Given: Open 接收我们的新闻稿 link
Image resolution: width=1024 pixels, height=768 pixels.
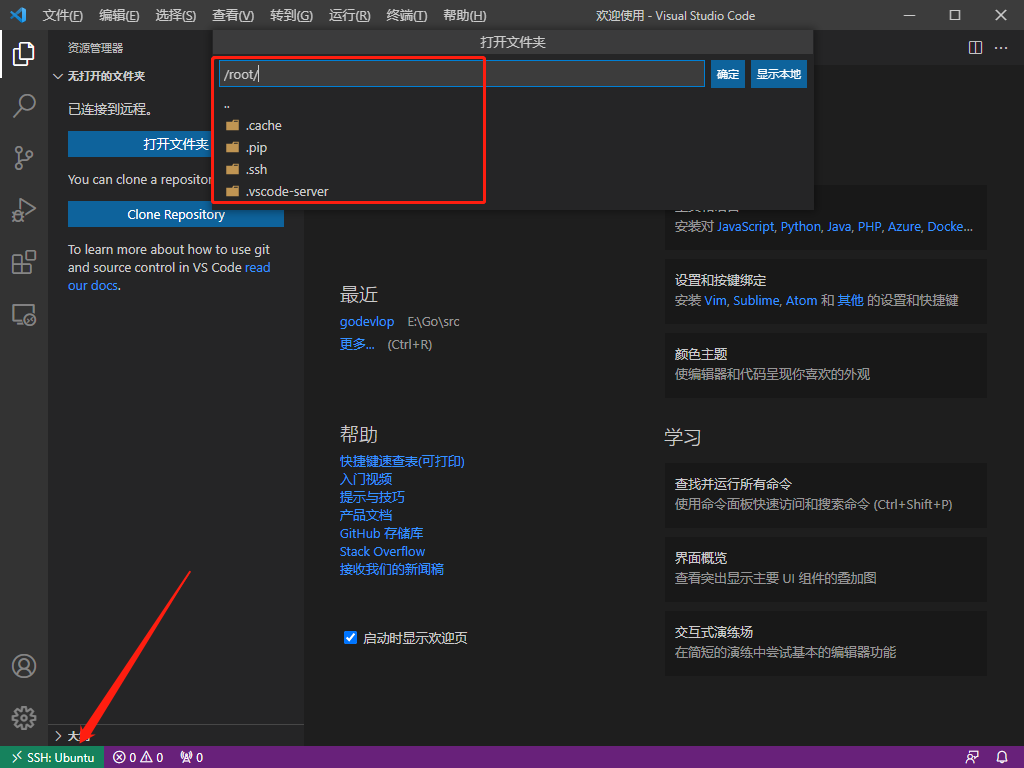Looking at the screenshot, I should pyautogui.click(x=392, y=569).
